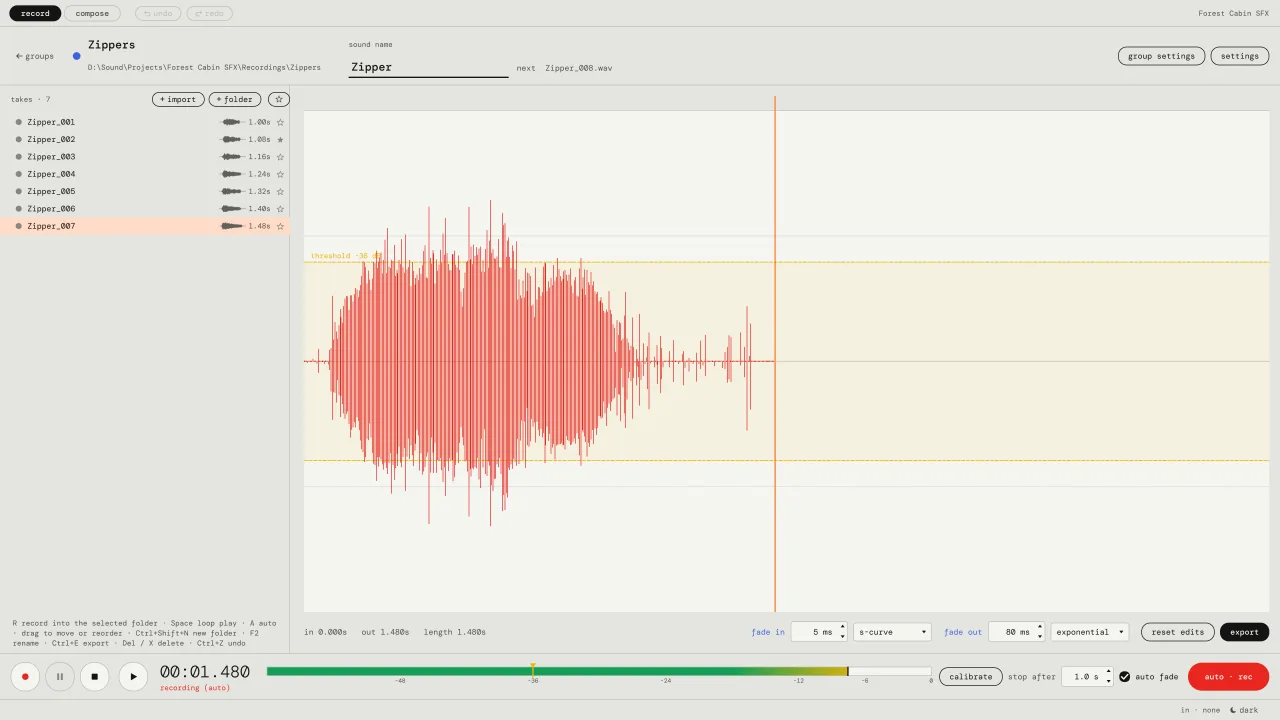
Task: Switch to compose tab
Action: (x=93, y=14)
